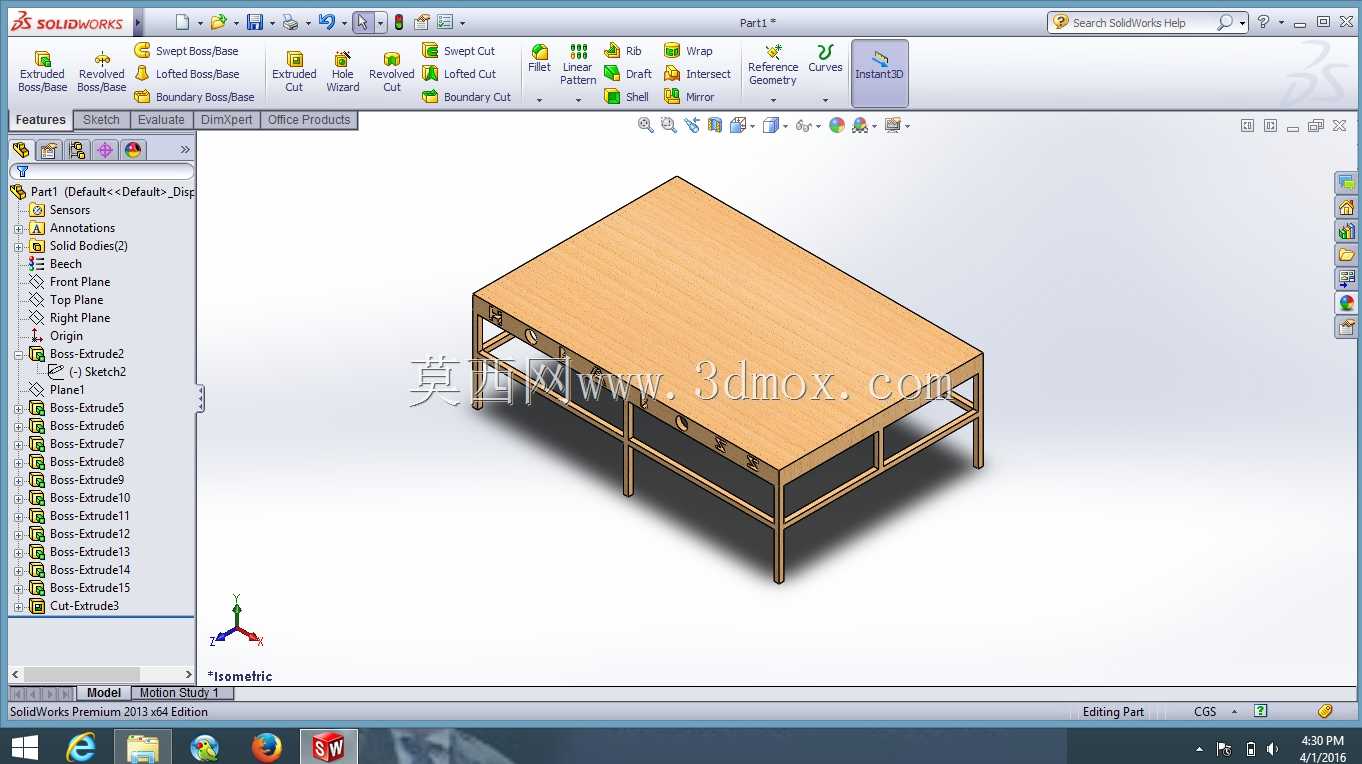The height and width of the screenshot is (764, 1362).
Task: Open the Appearances, Scenes task pane tab
Action: click(1346, 303)
